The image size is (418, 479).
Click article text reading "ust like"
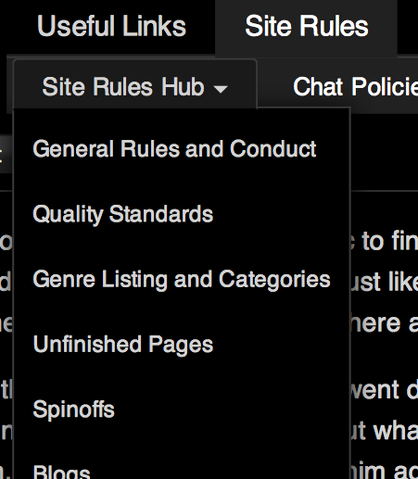click(x=384, y=282)
